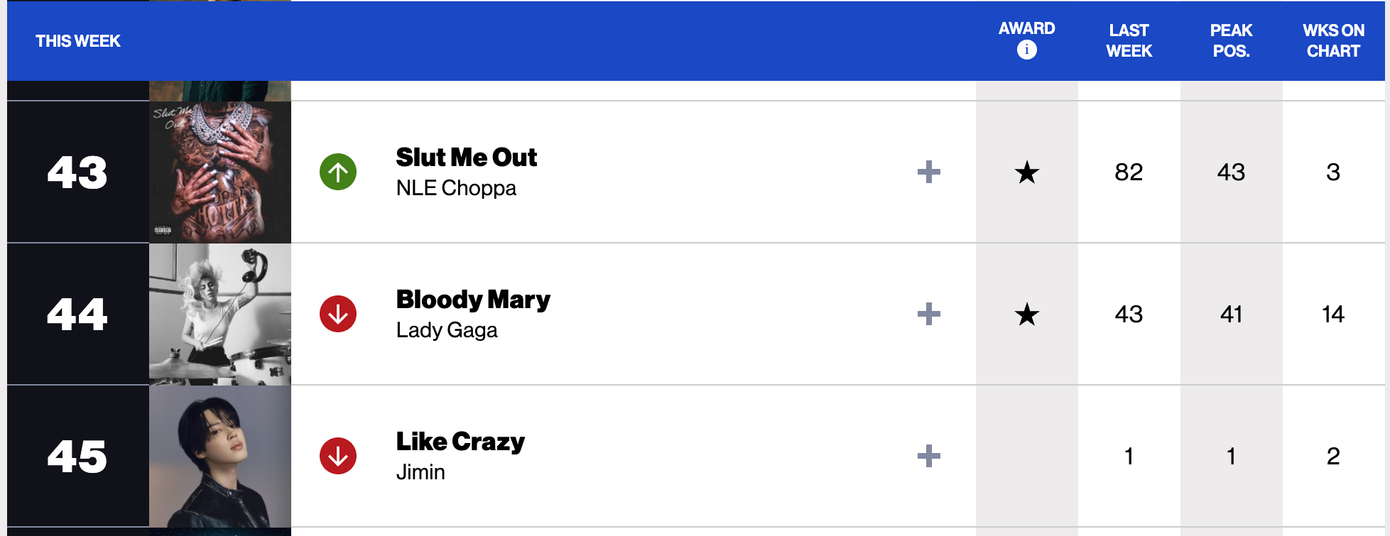Open the Bloody Mary song title
The width and height of the screenshot is (1390, 536).
[x=473, y=299]
